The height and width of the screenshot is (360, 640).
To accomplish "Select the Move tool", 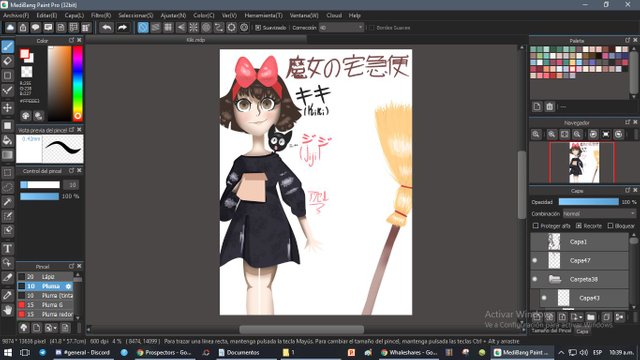I will tap(7, 108).
